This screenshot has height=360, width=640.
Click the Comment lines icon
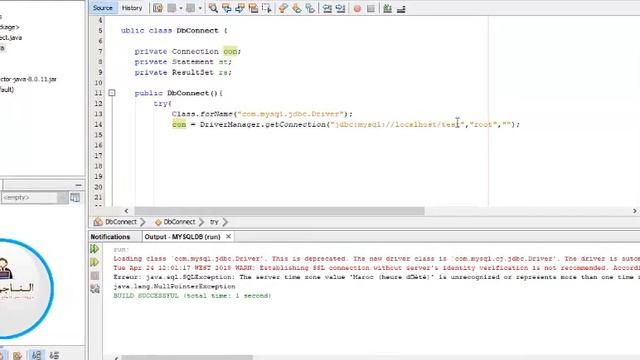click(x=387, y=8)
